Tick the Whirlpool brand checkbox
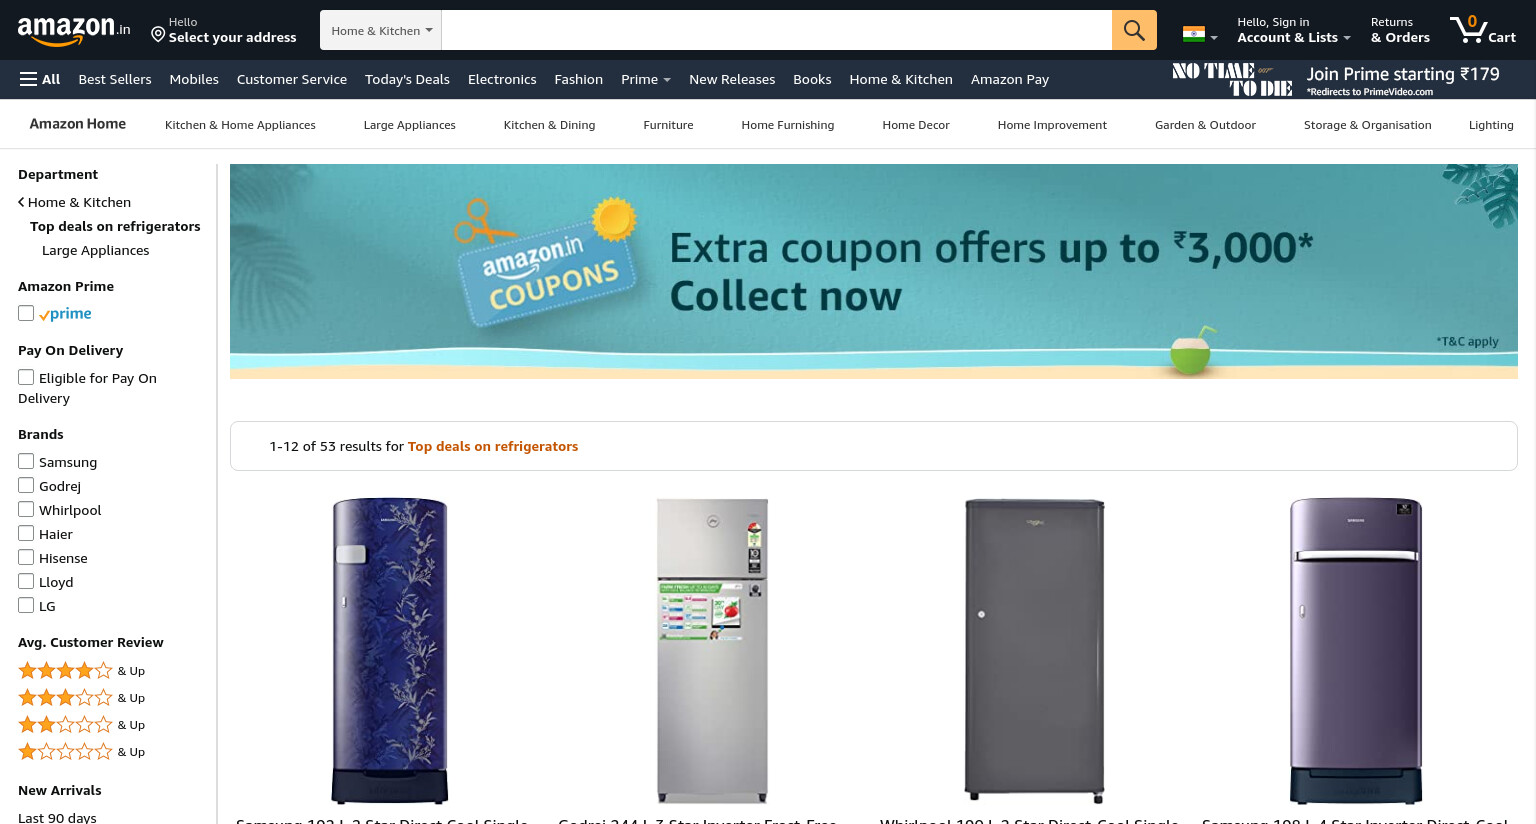 (x=26, y=509)
